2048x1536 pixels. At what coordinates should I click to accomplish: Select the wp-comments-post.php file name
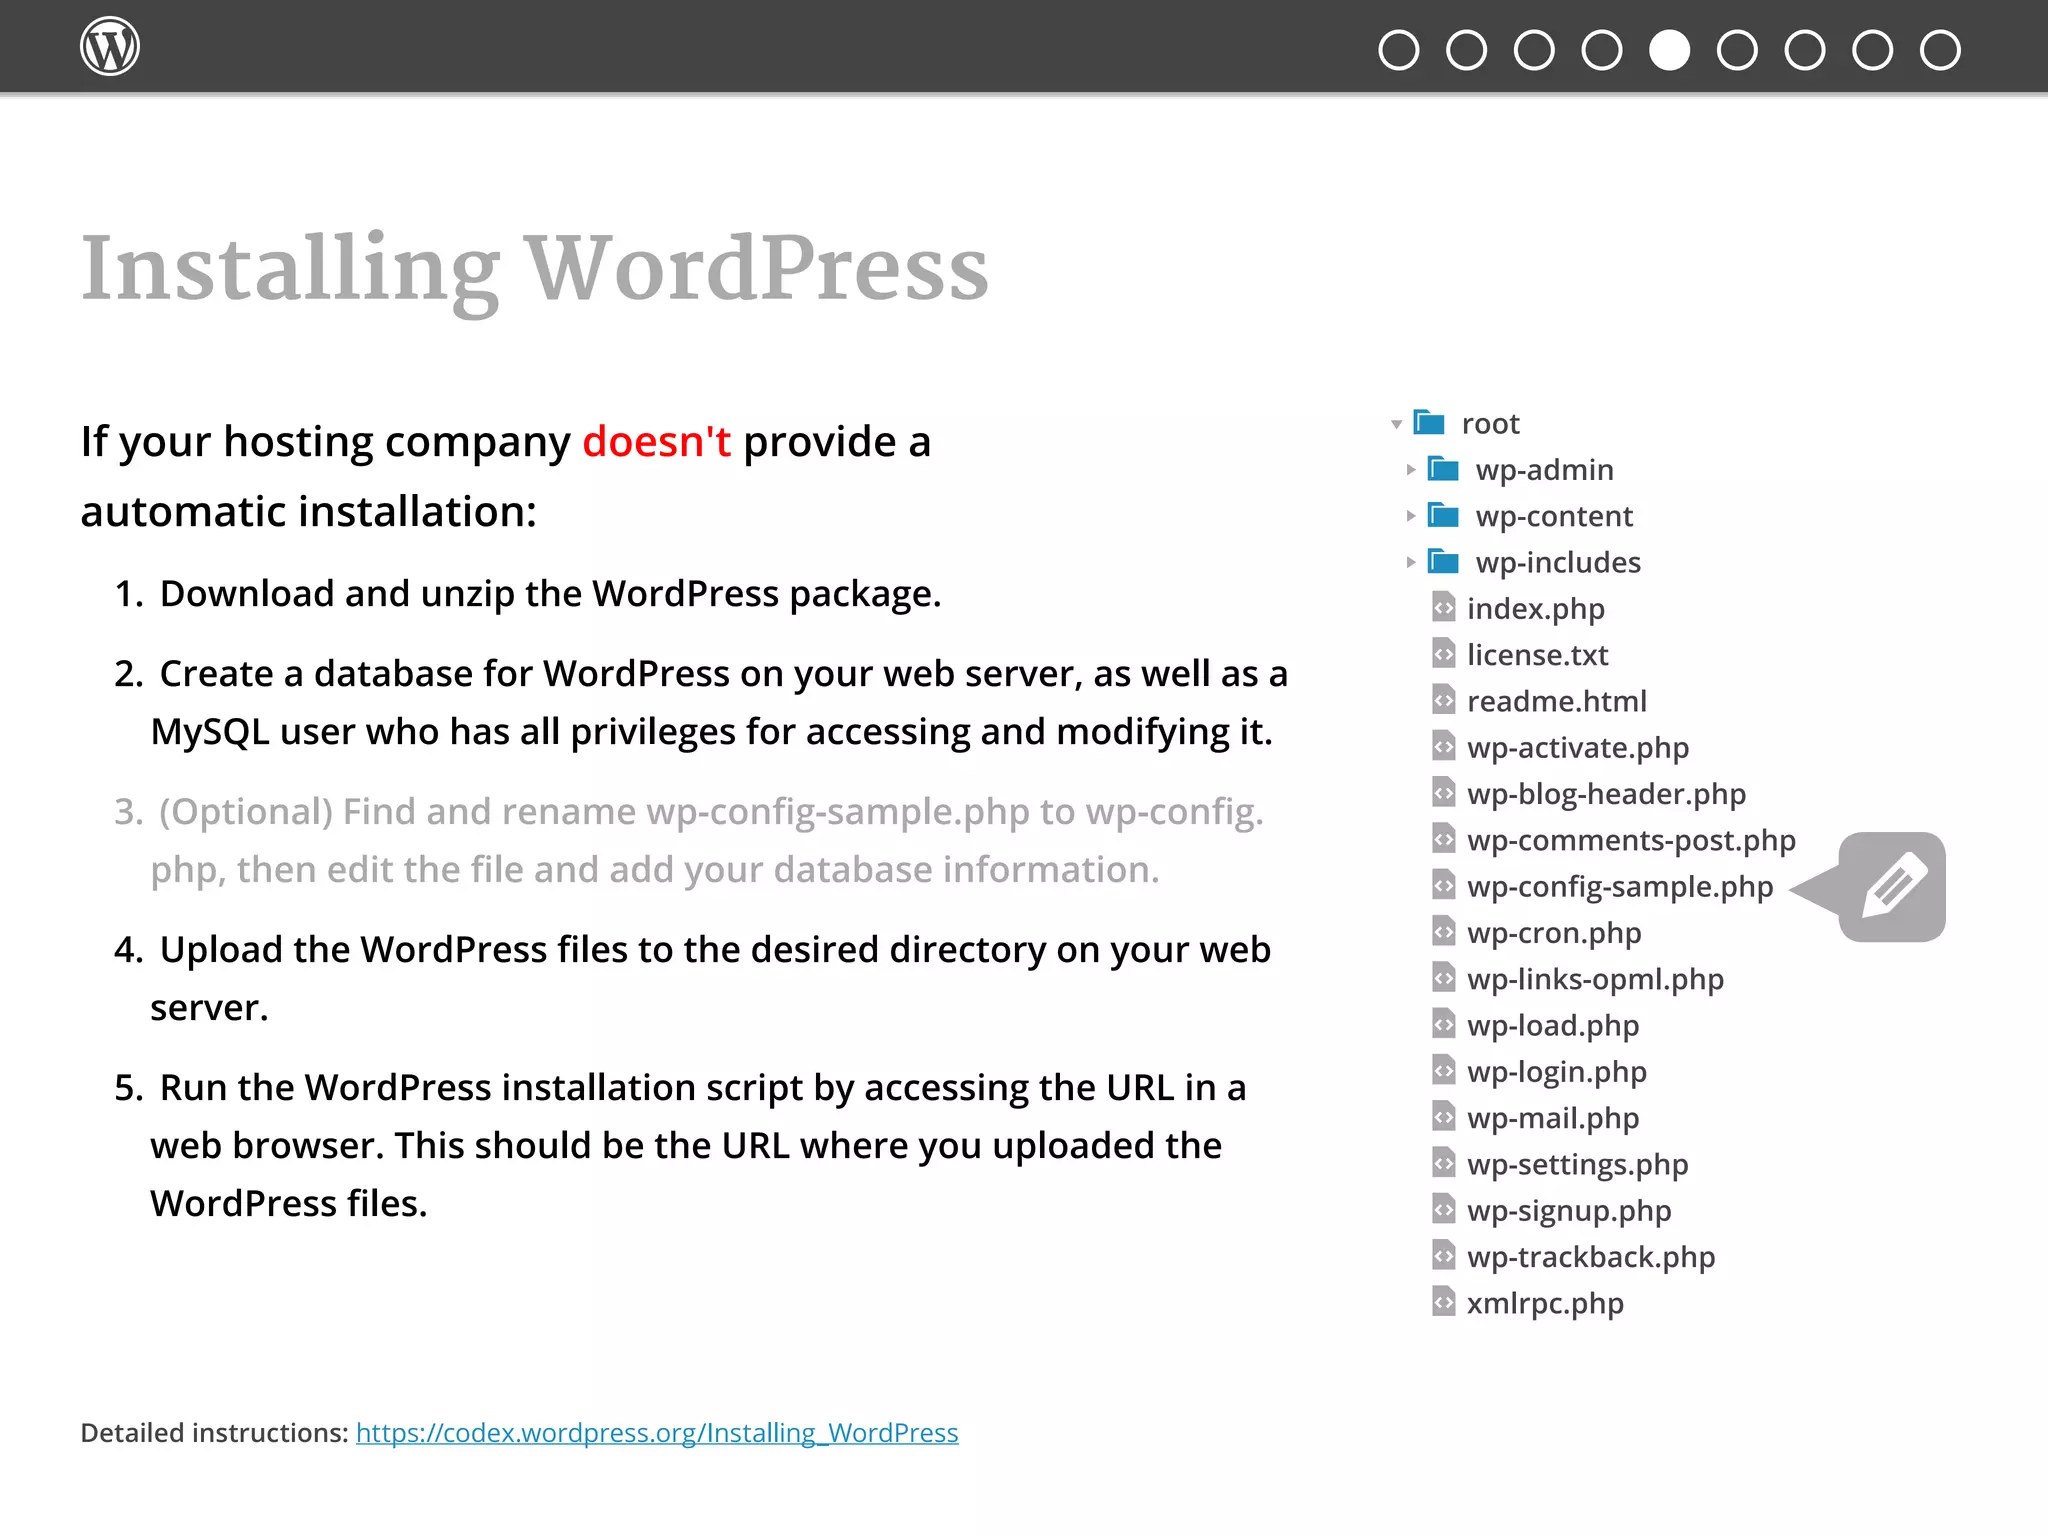click(1631, 840)
